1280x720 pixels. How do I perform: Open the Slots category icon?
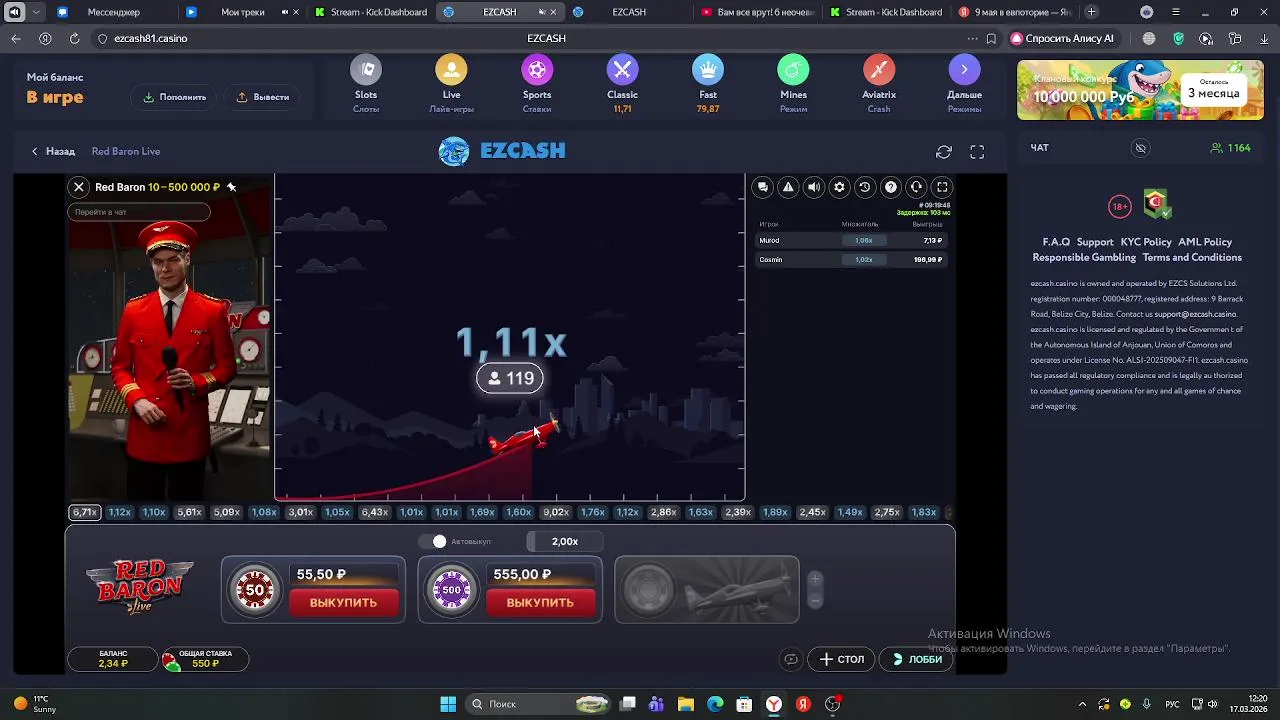[x=366, y=70]
